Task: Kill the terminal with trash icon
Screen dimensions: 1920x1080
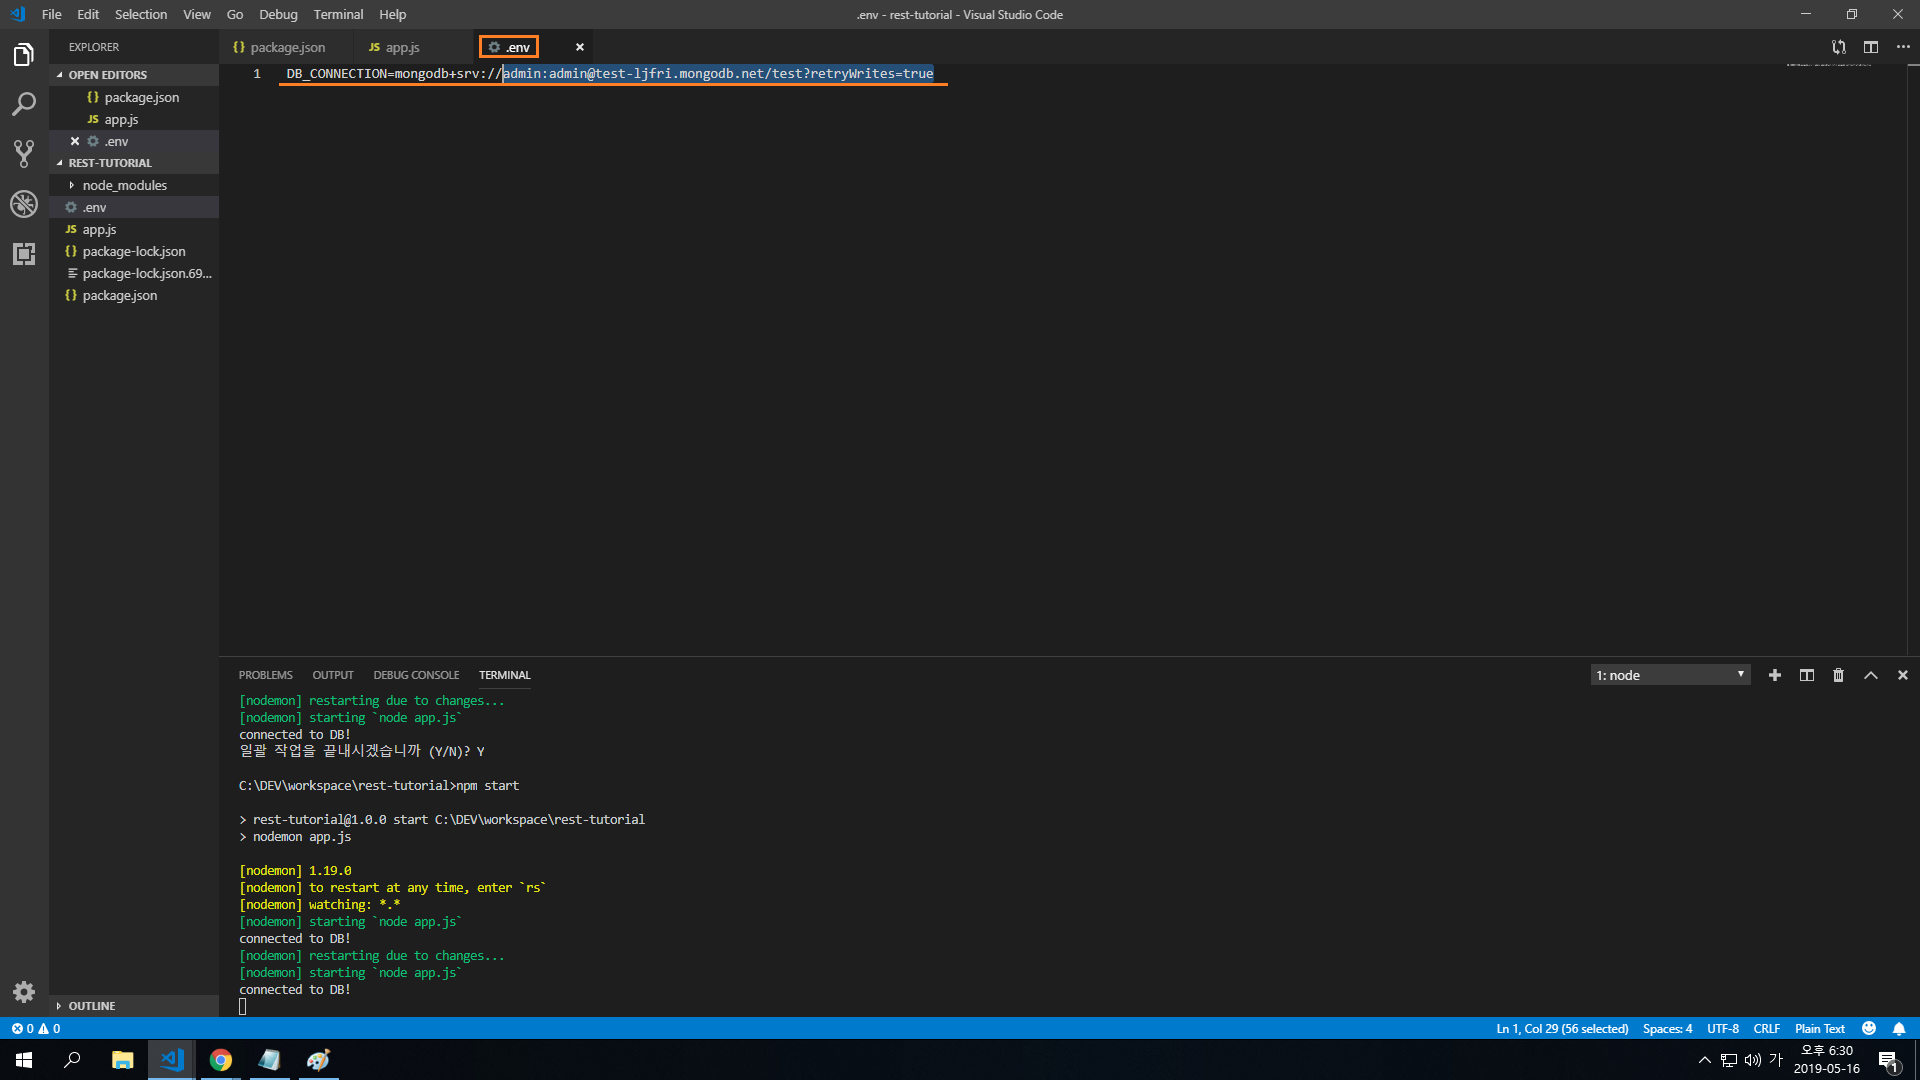Action: tap(1838, 675)
